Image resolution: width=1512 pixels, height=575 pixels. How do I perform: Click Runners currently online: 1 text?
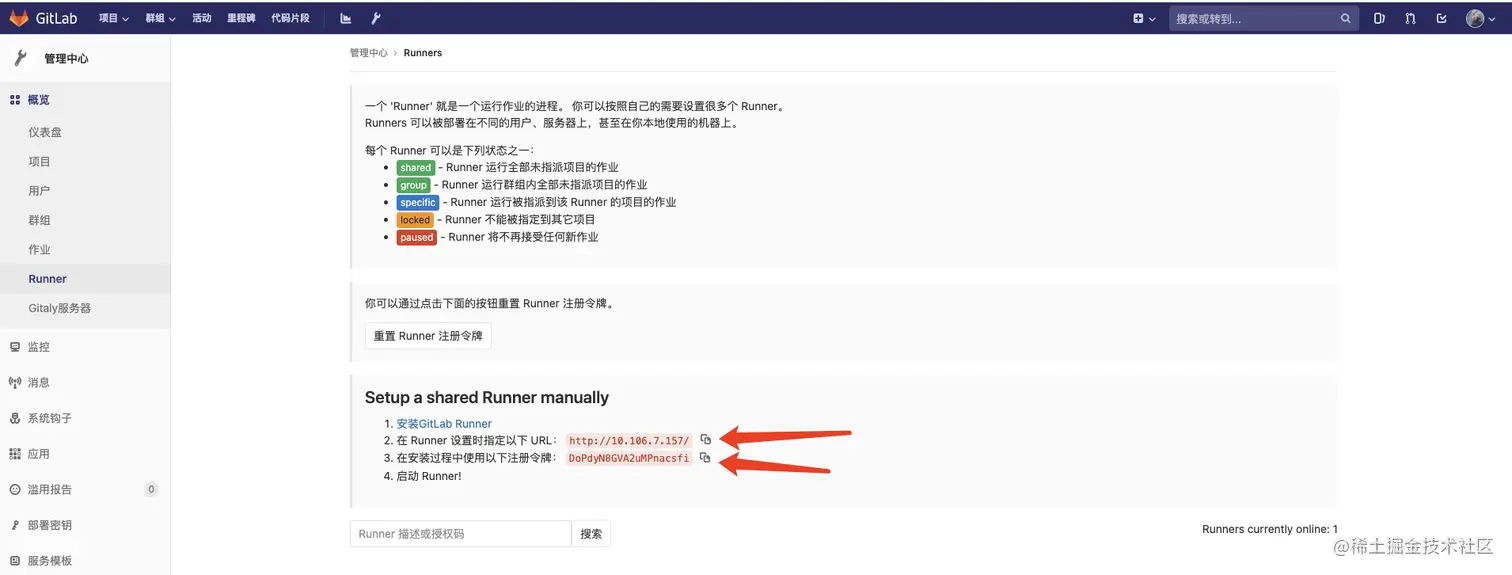pyautogui.click(x=1269, y=529)
